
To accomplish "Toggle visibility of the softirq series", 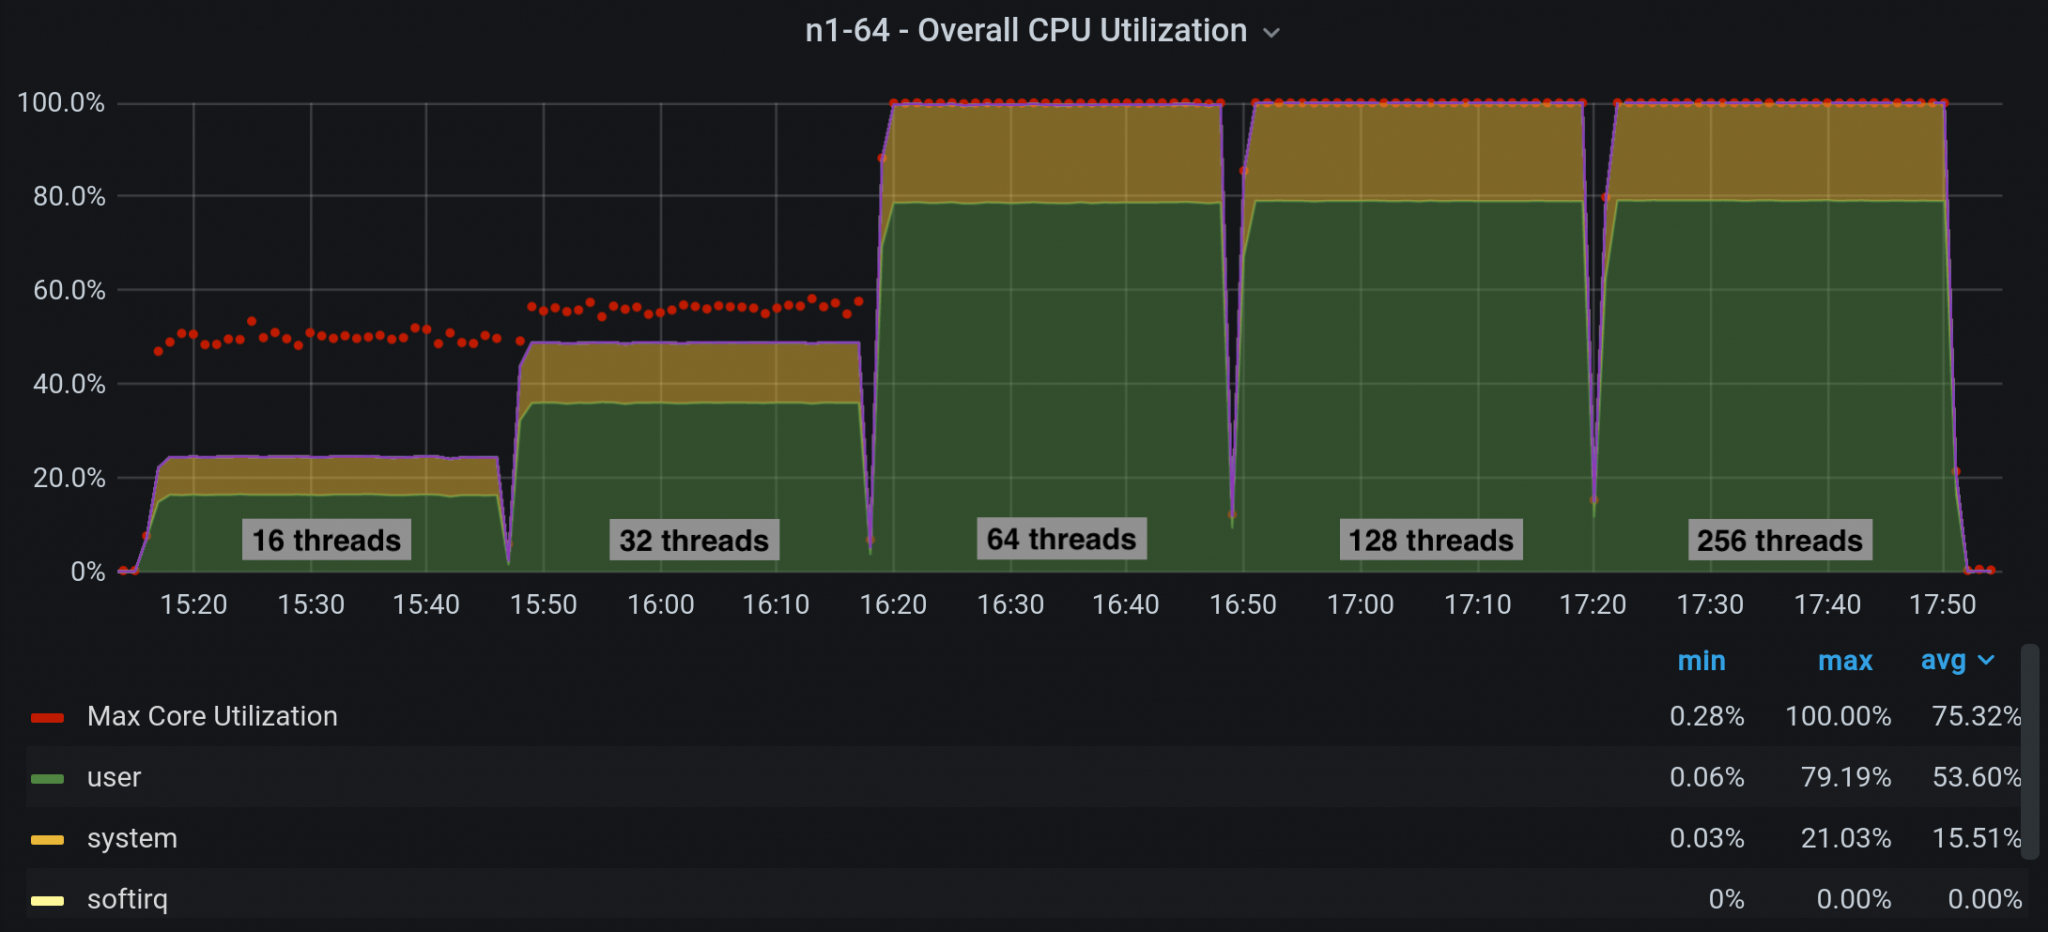I will (x=128, y=899).
